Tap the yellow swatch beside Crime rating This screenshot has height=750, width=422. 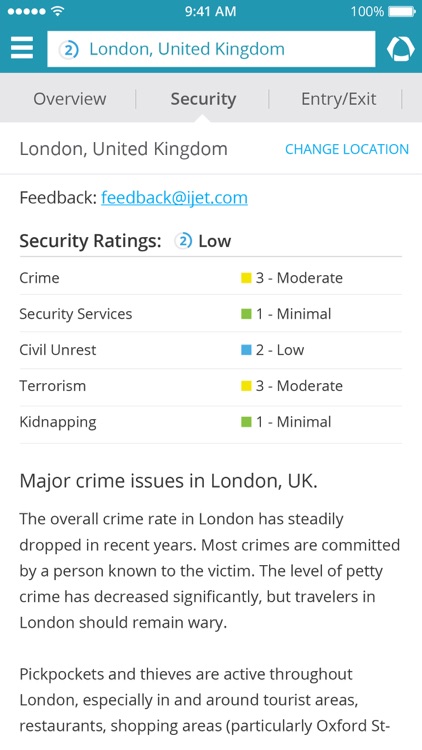tap(246, 278)
